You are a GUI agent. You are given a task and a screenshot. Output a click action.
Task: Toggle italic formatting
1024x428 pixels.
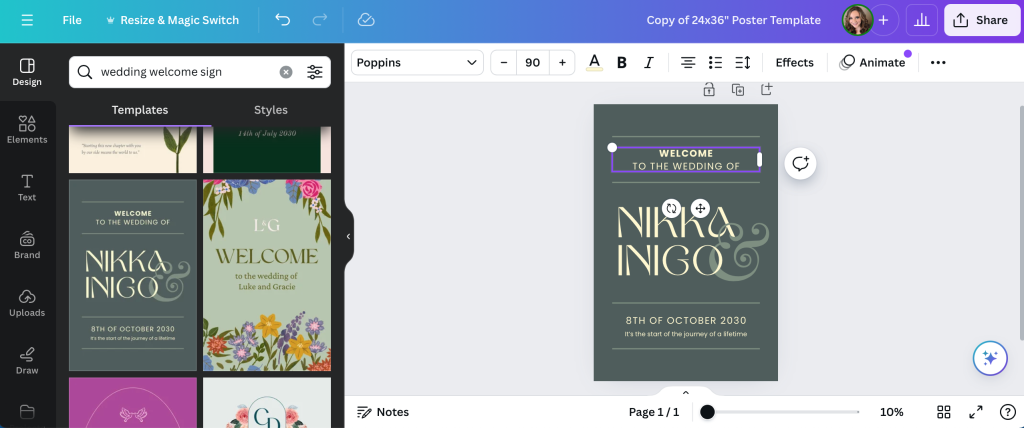(648, 63)
